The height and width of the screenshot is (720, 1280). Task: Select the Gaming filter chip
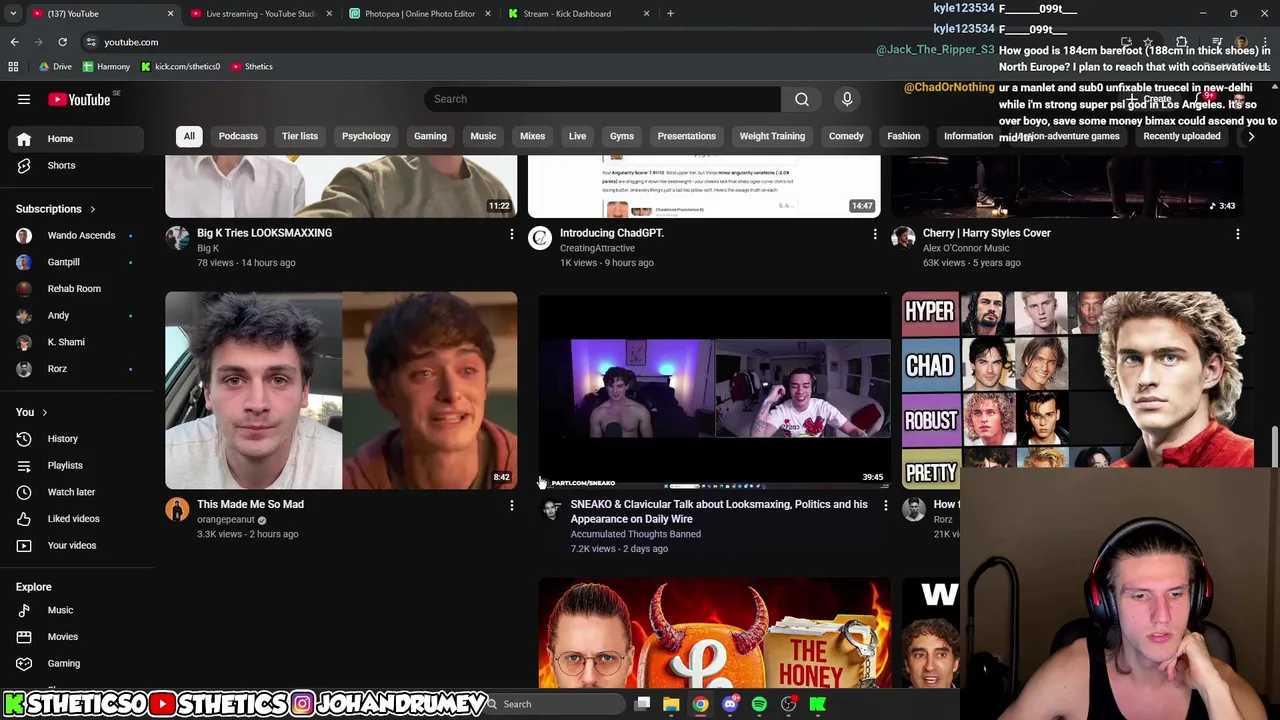(x=430, y=136)
